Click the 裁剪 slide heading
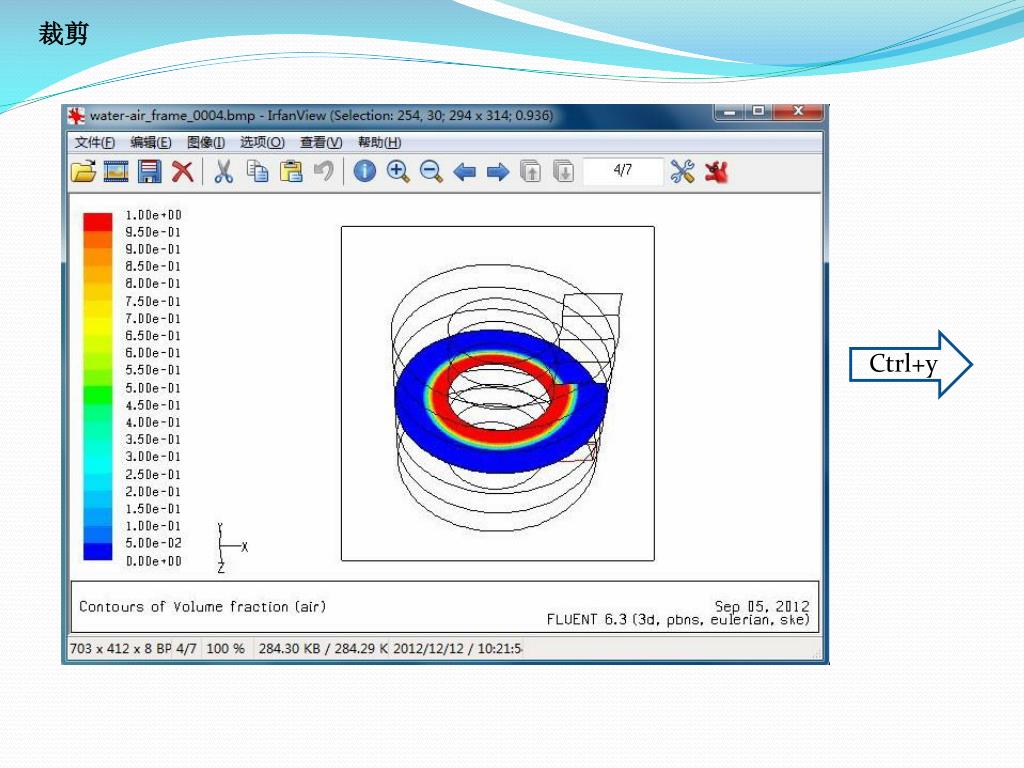Image resolution: width=1024 pixels, height=768 pixels. [x=63, y=33]
